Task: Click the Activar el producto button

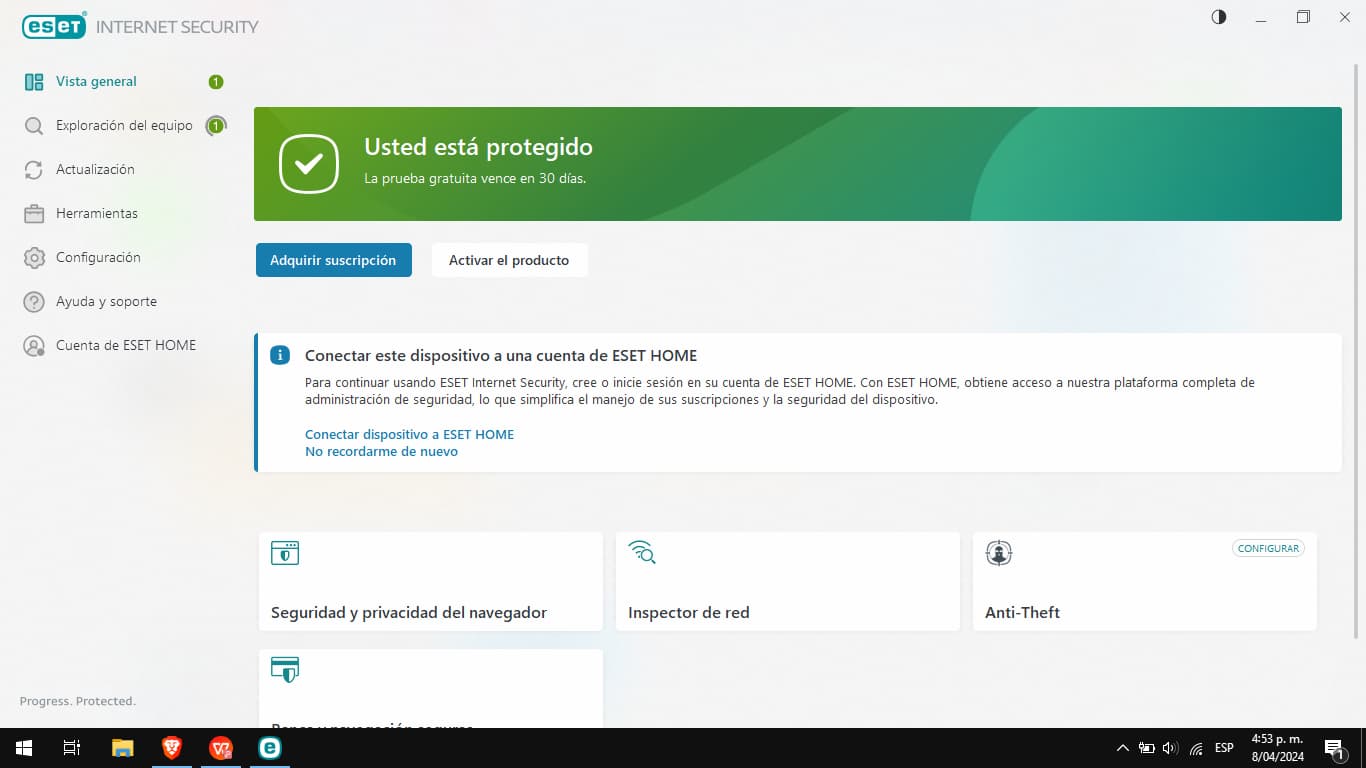Action: (509, 260)
